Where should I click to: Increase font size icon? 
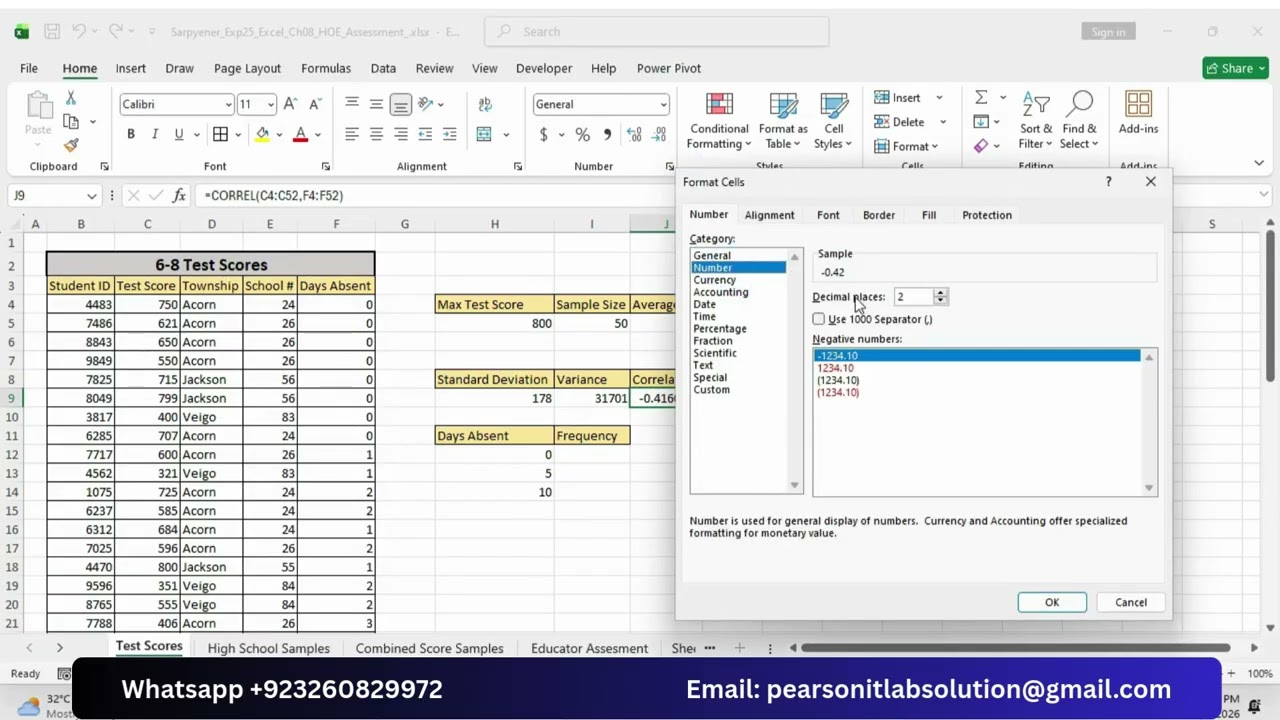tap(290, 104)
